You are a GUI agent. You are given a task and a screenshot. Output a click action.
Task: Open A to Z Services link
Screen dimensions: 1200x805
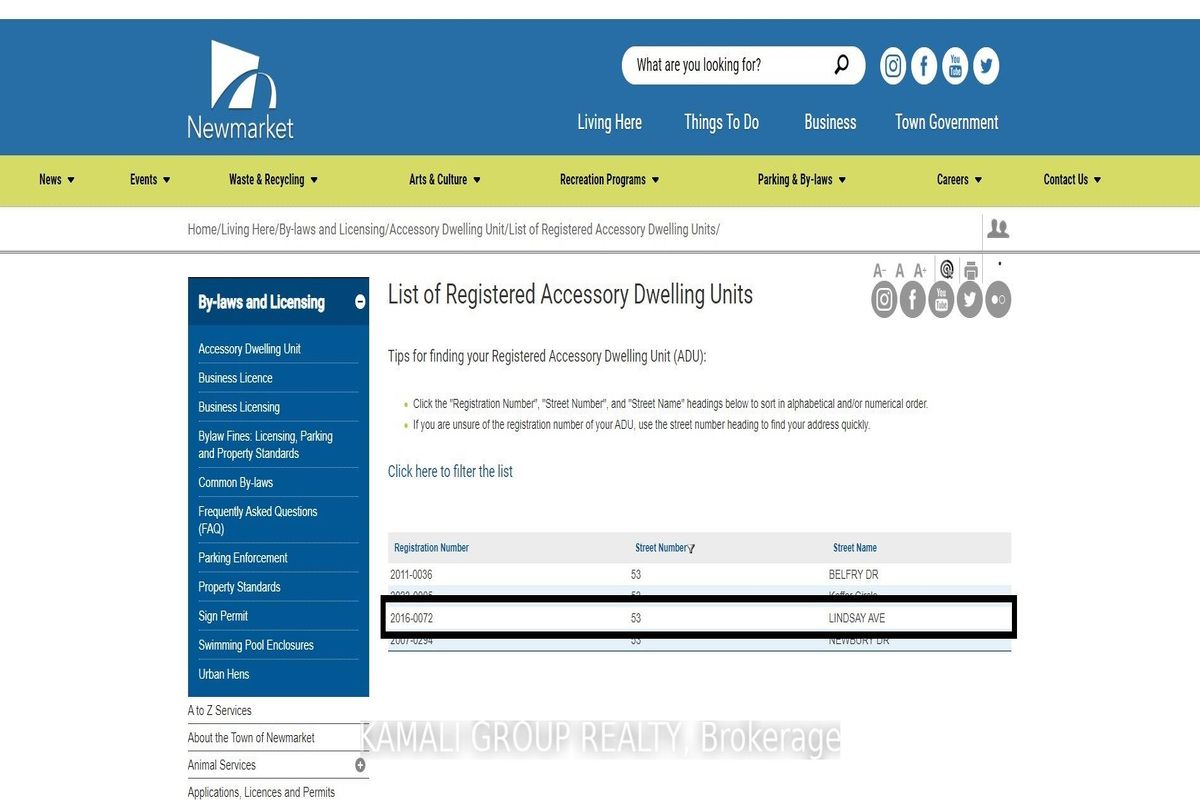coord(220,710)
